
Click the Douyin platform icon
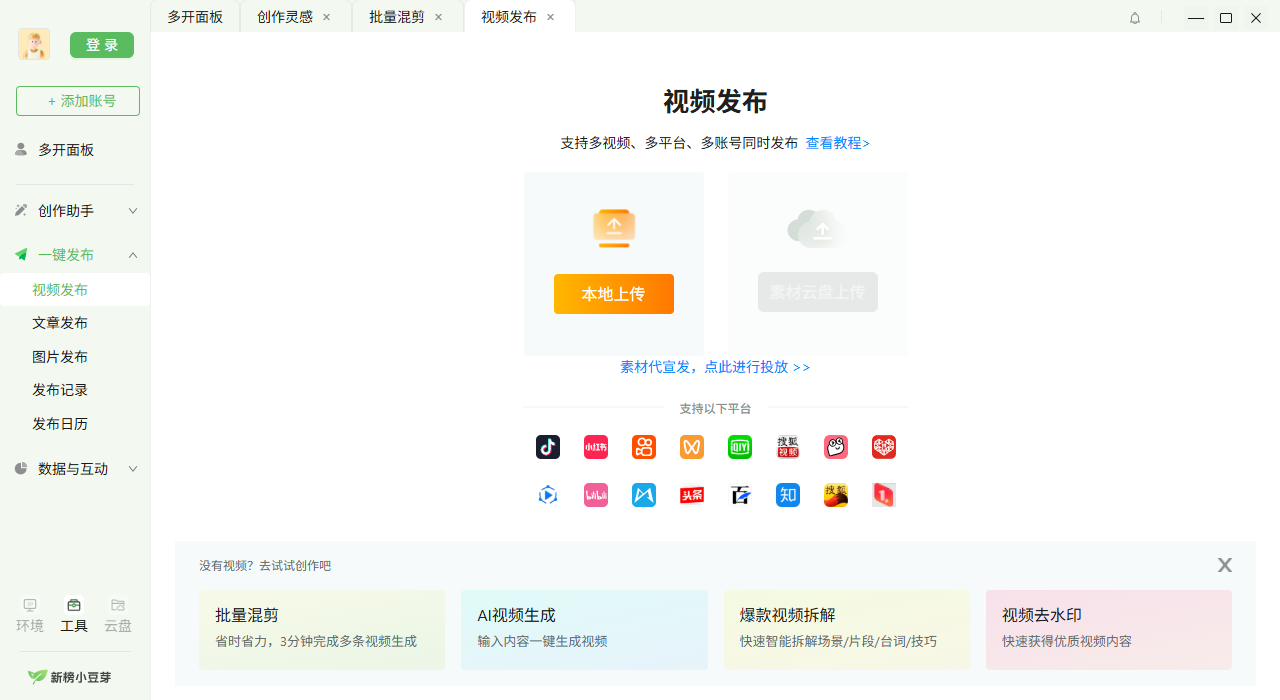[548, 447]
